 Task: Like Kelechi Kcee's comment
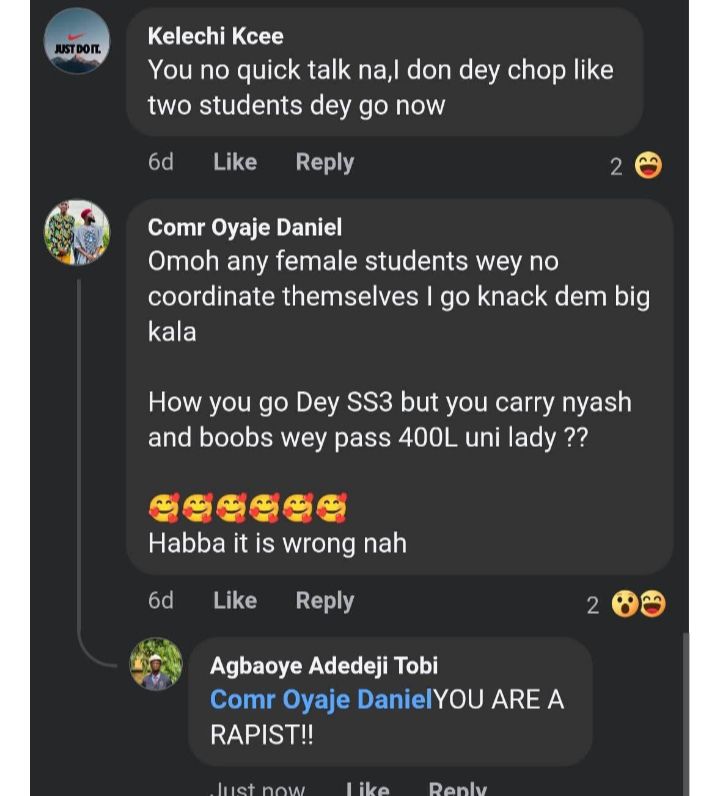coord(235,162)
